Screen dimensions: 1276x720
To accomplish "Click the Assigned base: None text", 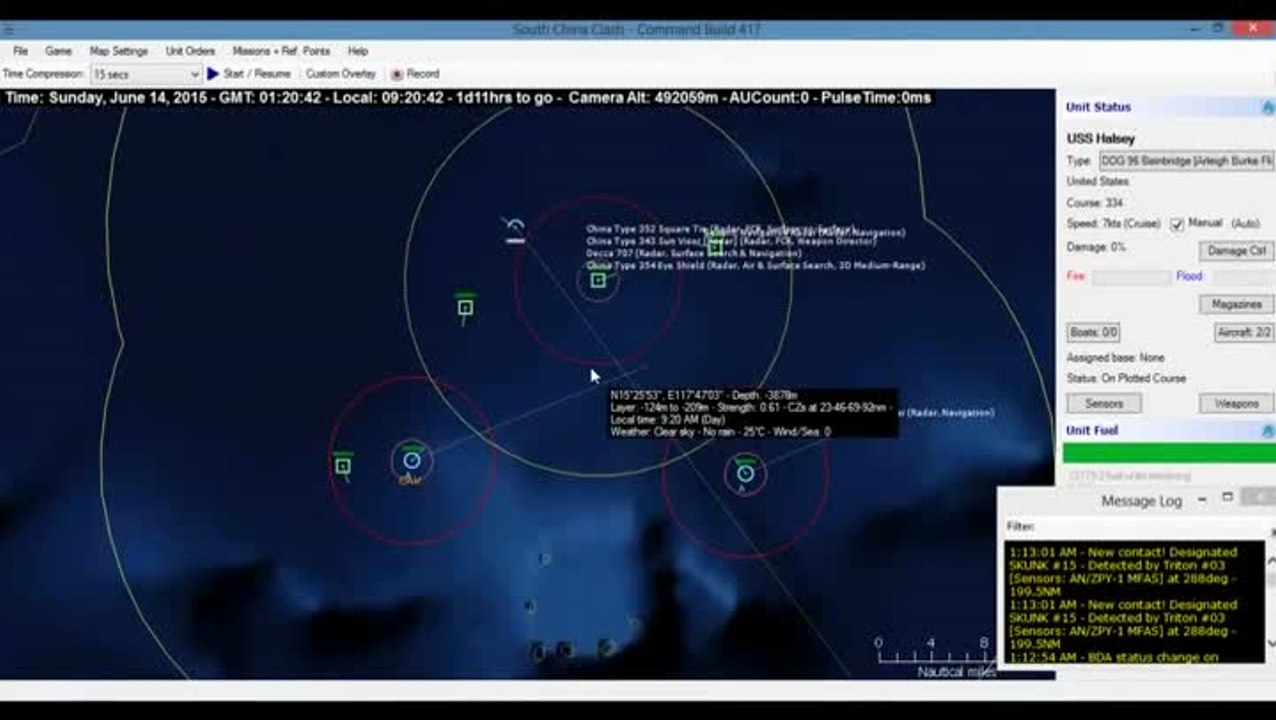I will pyautogui.click(x=1116, y=358).
